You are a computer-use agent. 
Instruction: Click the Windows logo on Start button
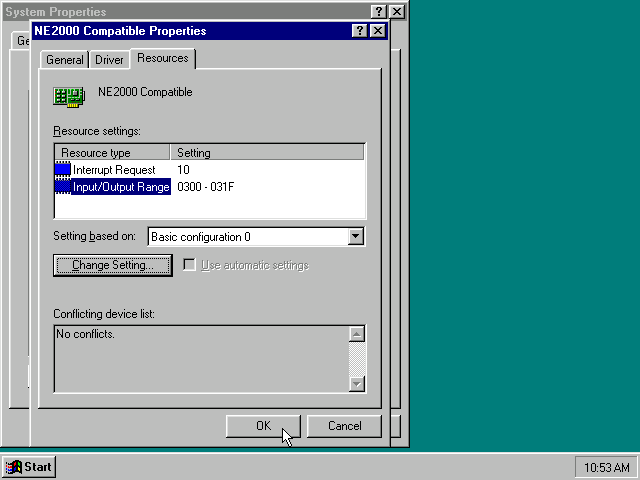tap(13, 467)
